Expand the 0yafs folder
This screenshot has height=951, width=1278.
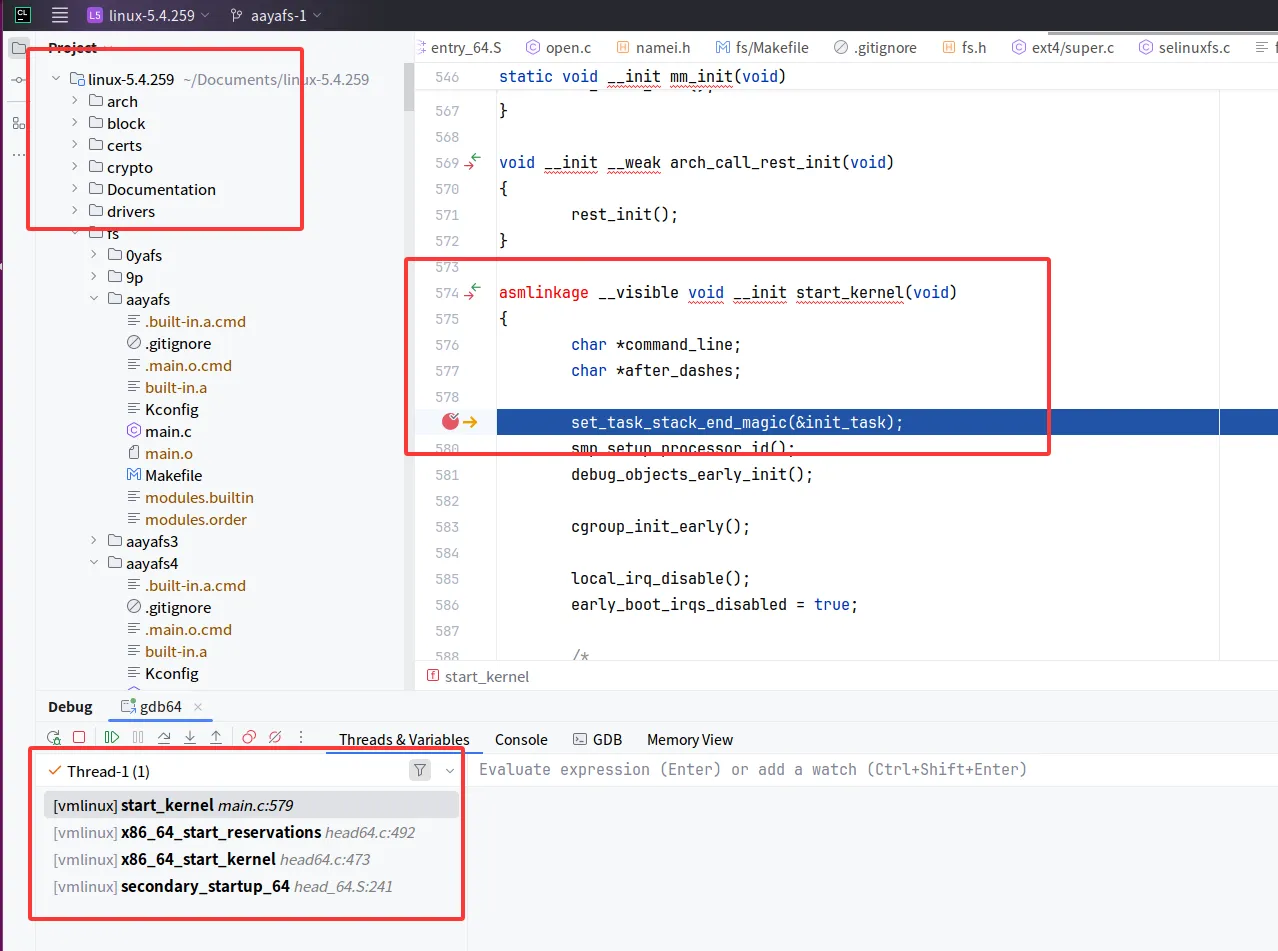(x=94, y=255)
